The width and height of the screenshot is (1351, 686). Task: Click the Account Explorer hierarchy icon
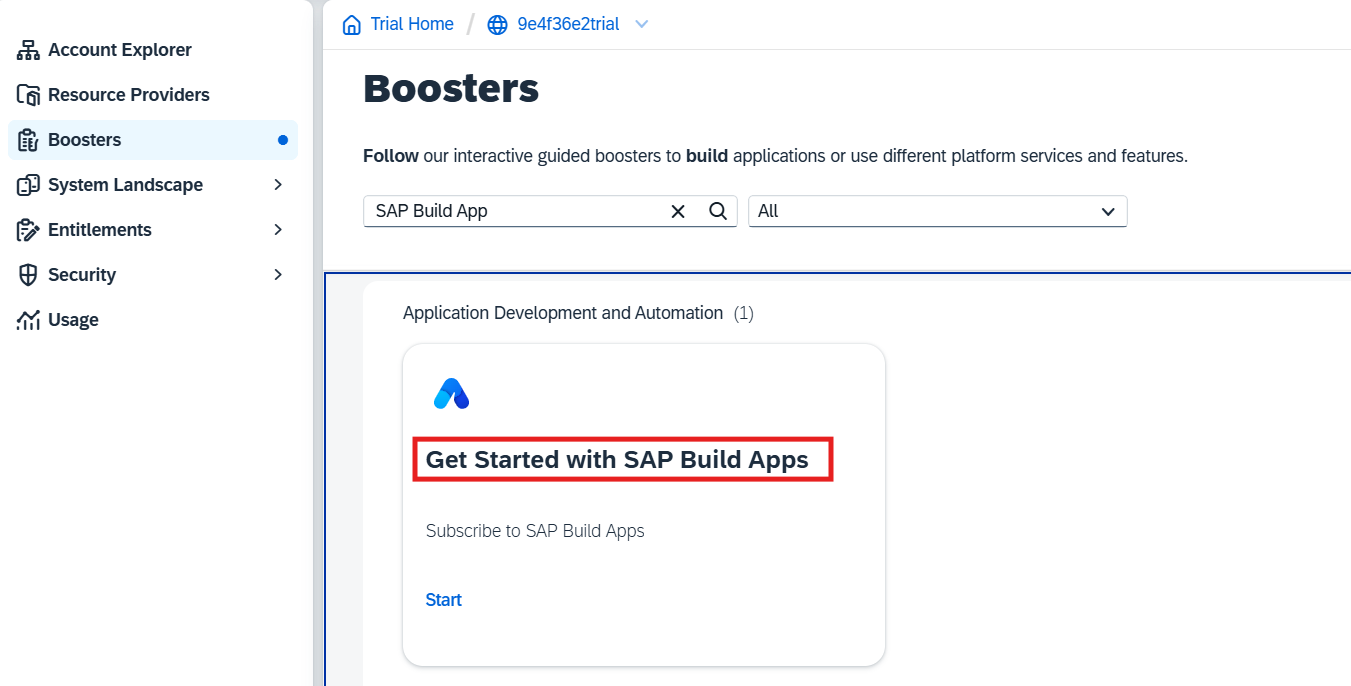[28, 50]
